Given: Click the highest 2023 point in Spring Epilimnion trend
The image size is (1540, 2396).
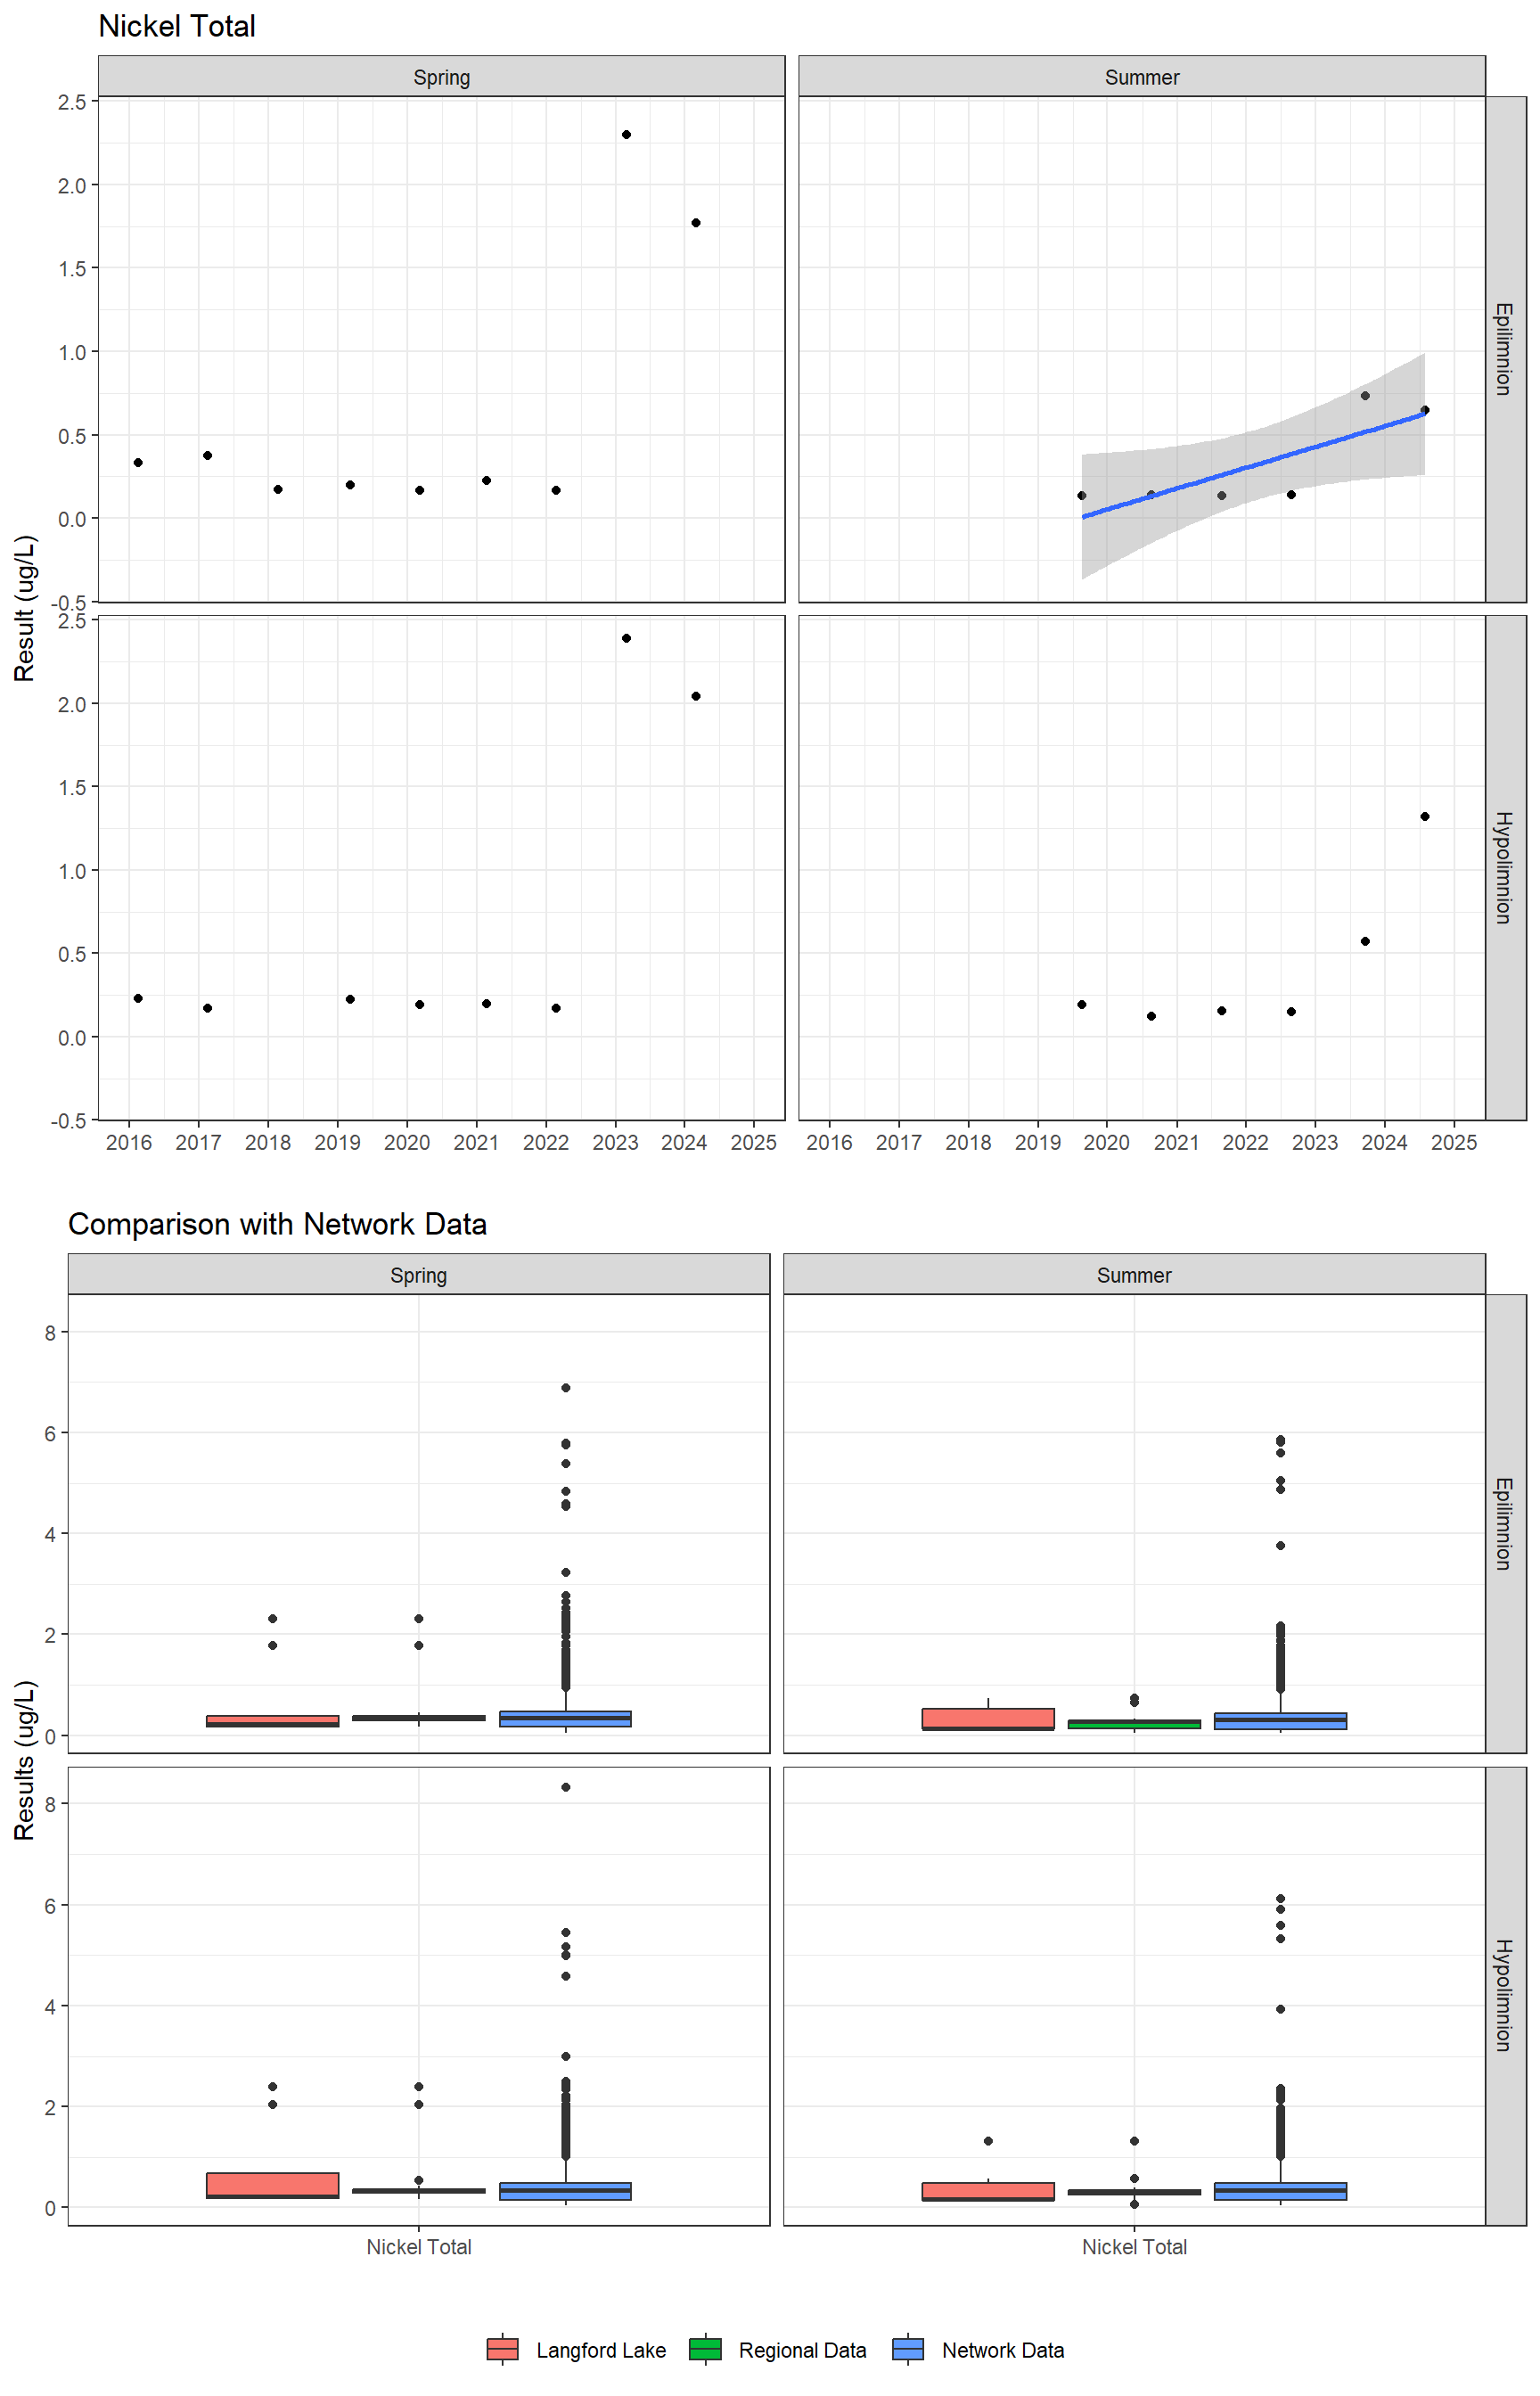Looking at the screenshot, I should point(626,134).
